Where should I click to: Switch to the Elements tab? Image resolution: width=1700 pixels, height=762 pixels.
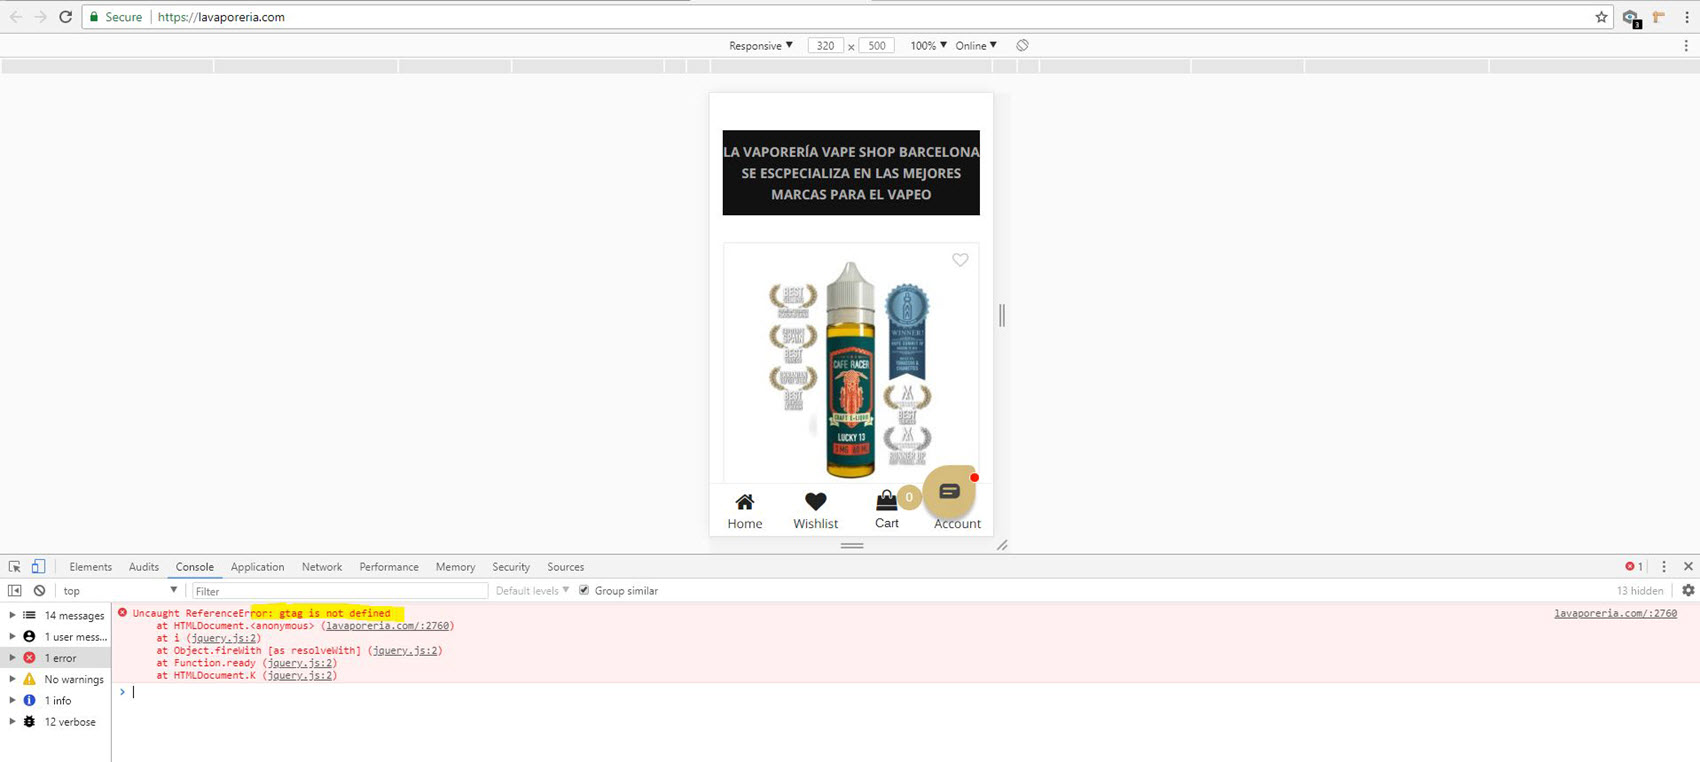[x=91, y=567]
